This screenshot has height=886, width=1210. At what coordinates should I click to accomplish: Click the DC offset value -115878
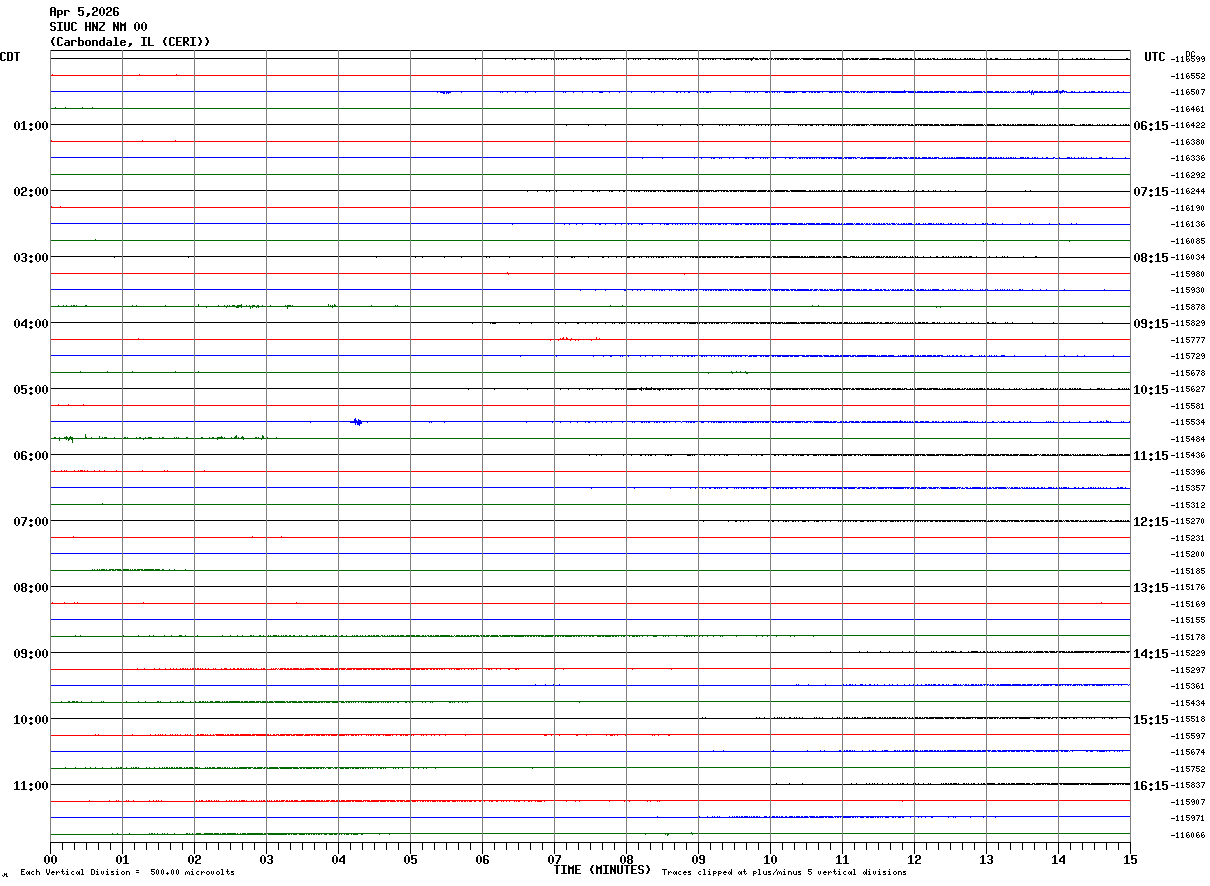[x=1188, y=307]
